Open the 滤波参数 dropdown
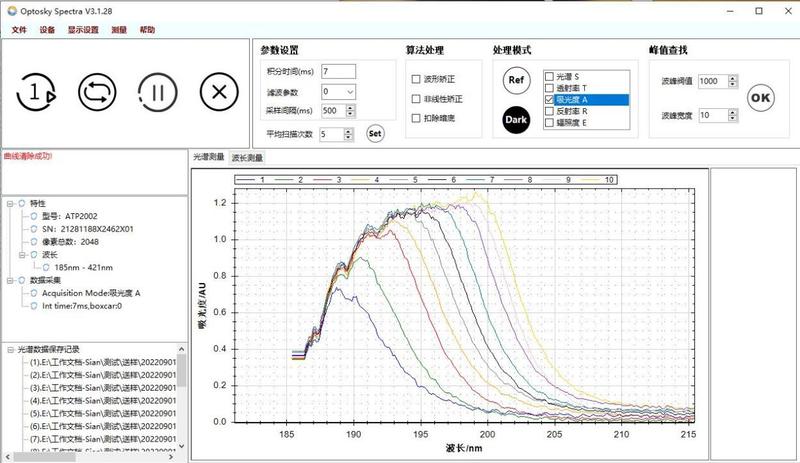This screenshot has height=463, width=800. [x=351, y=91]
